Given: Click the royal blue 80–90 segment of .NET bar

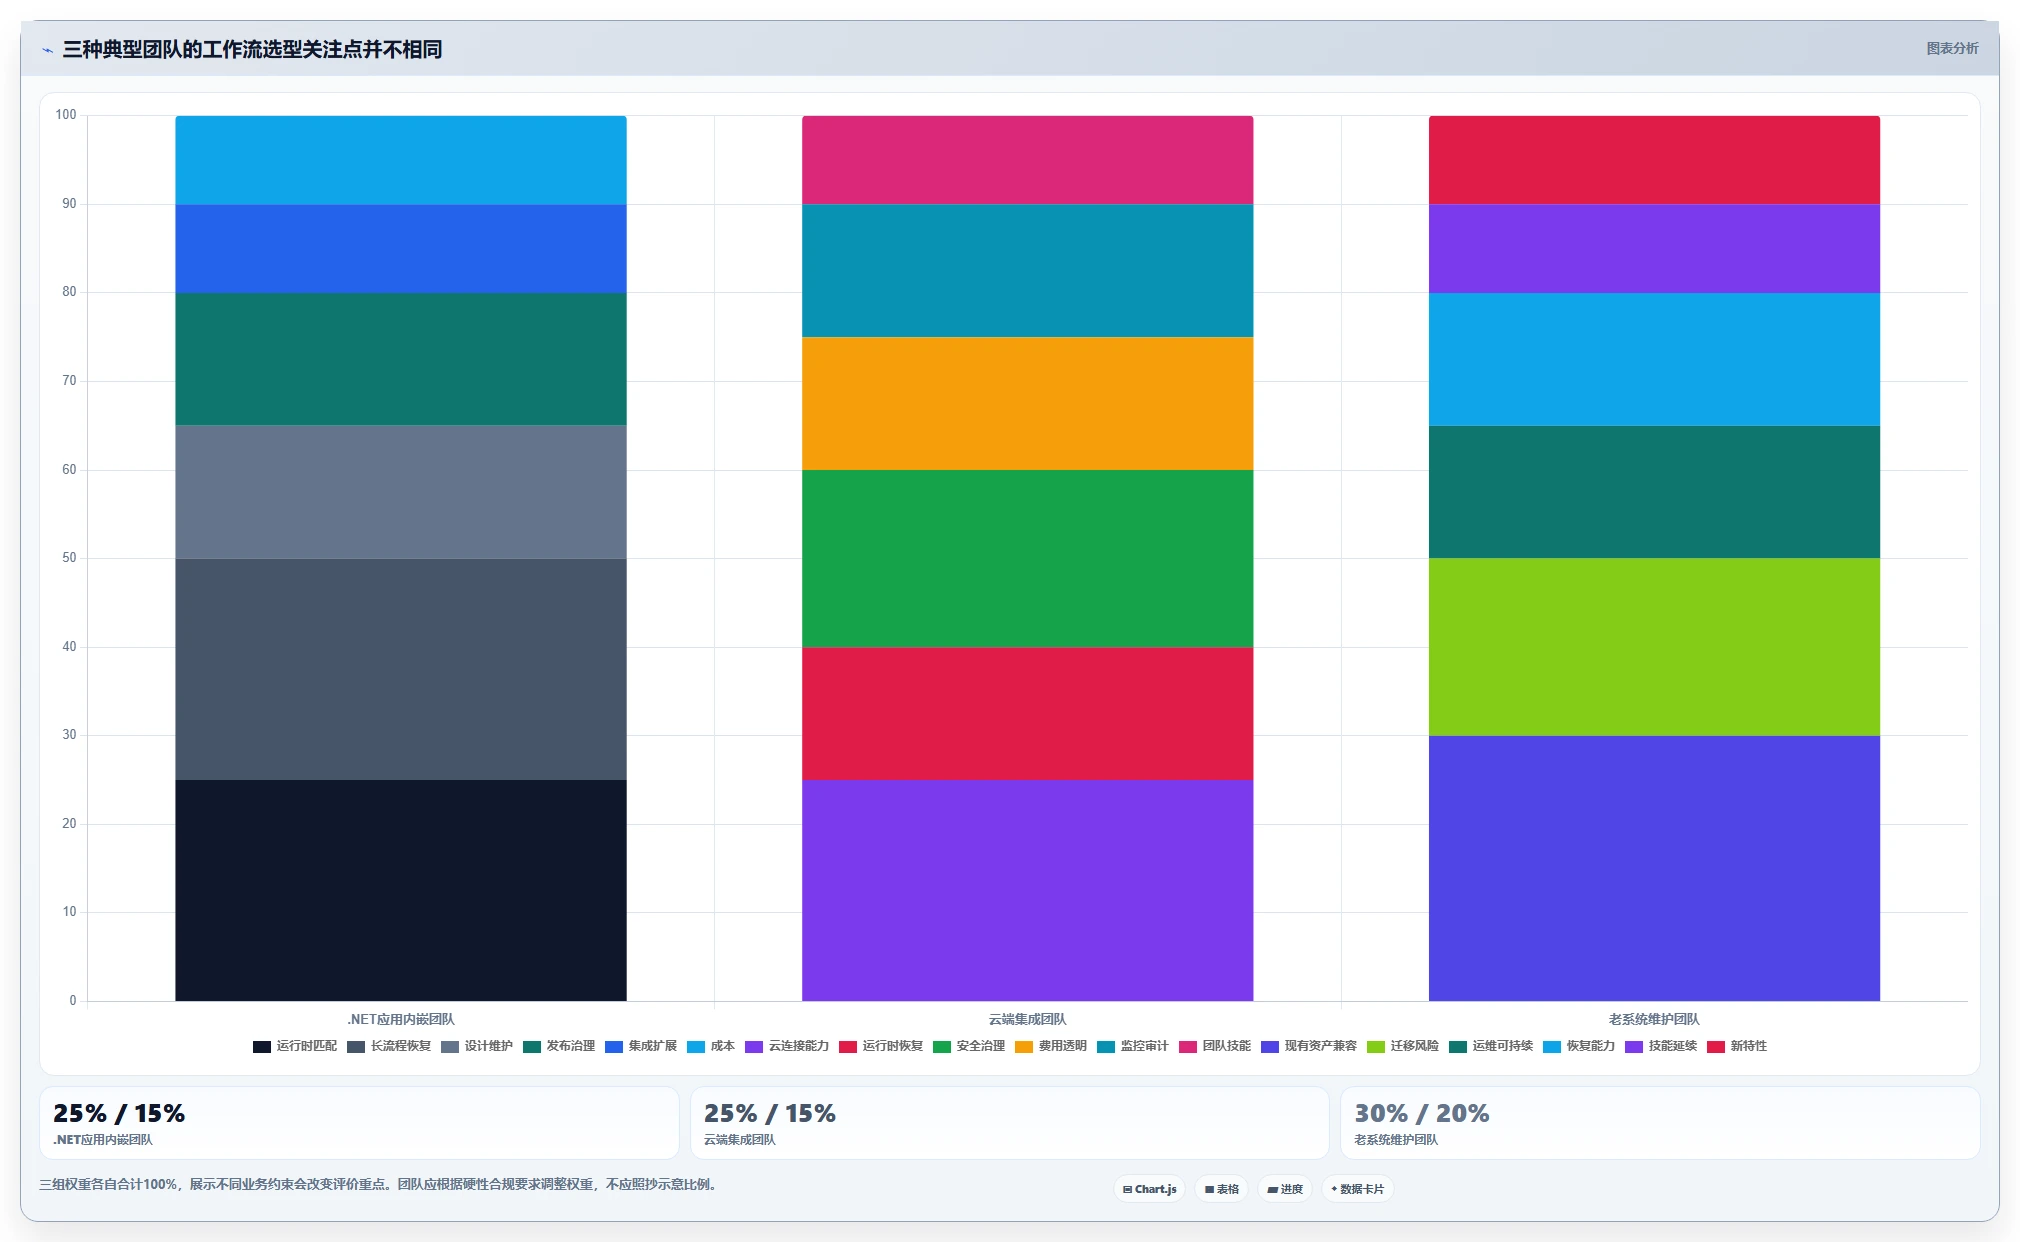Looking at the screenshot, I should click(401, 249).
